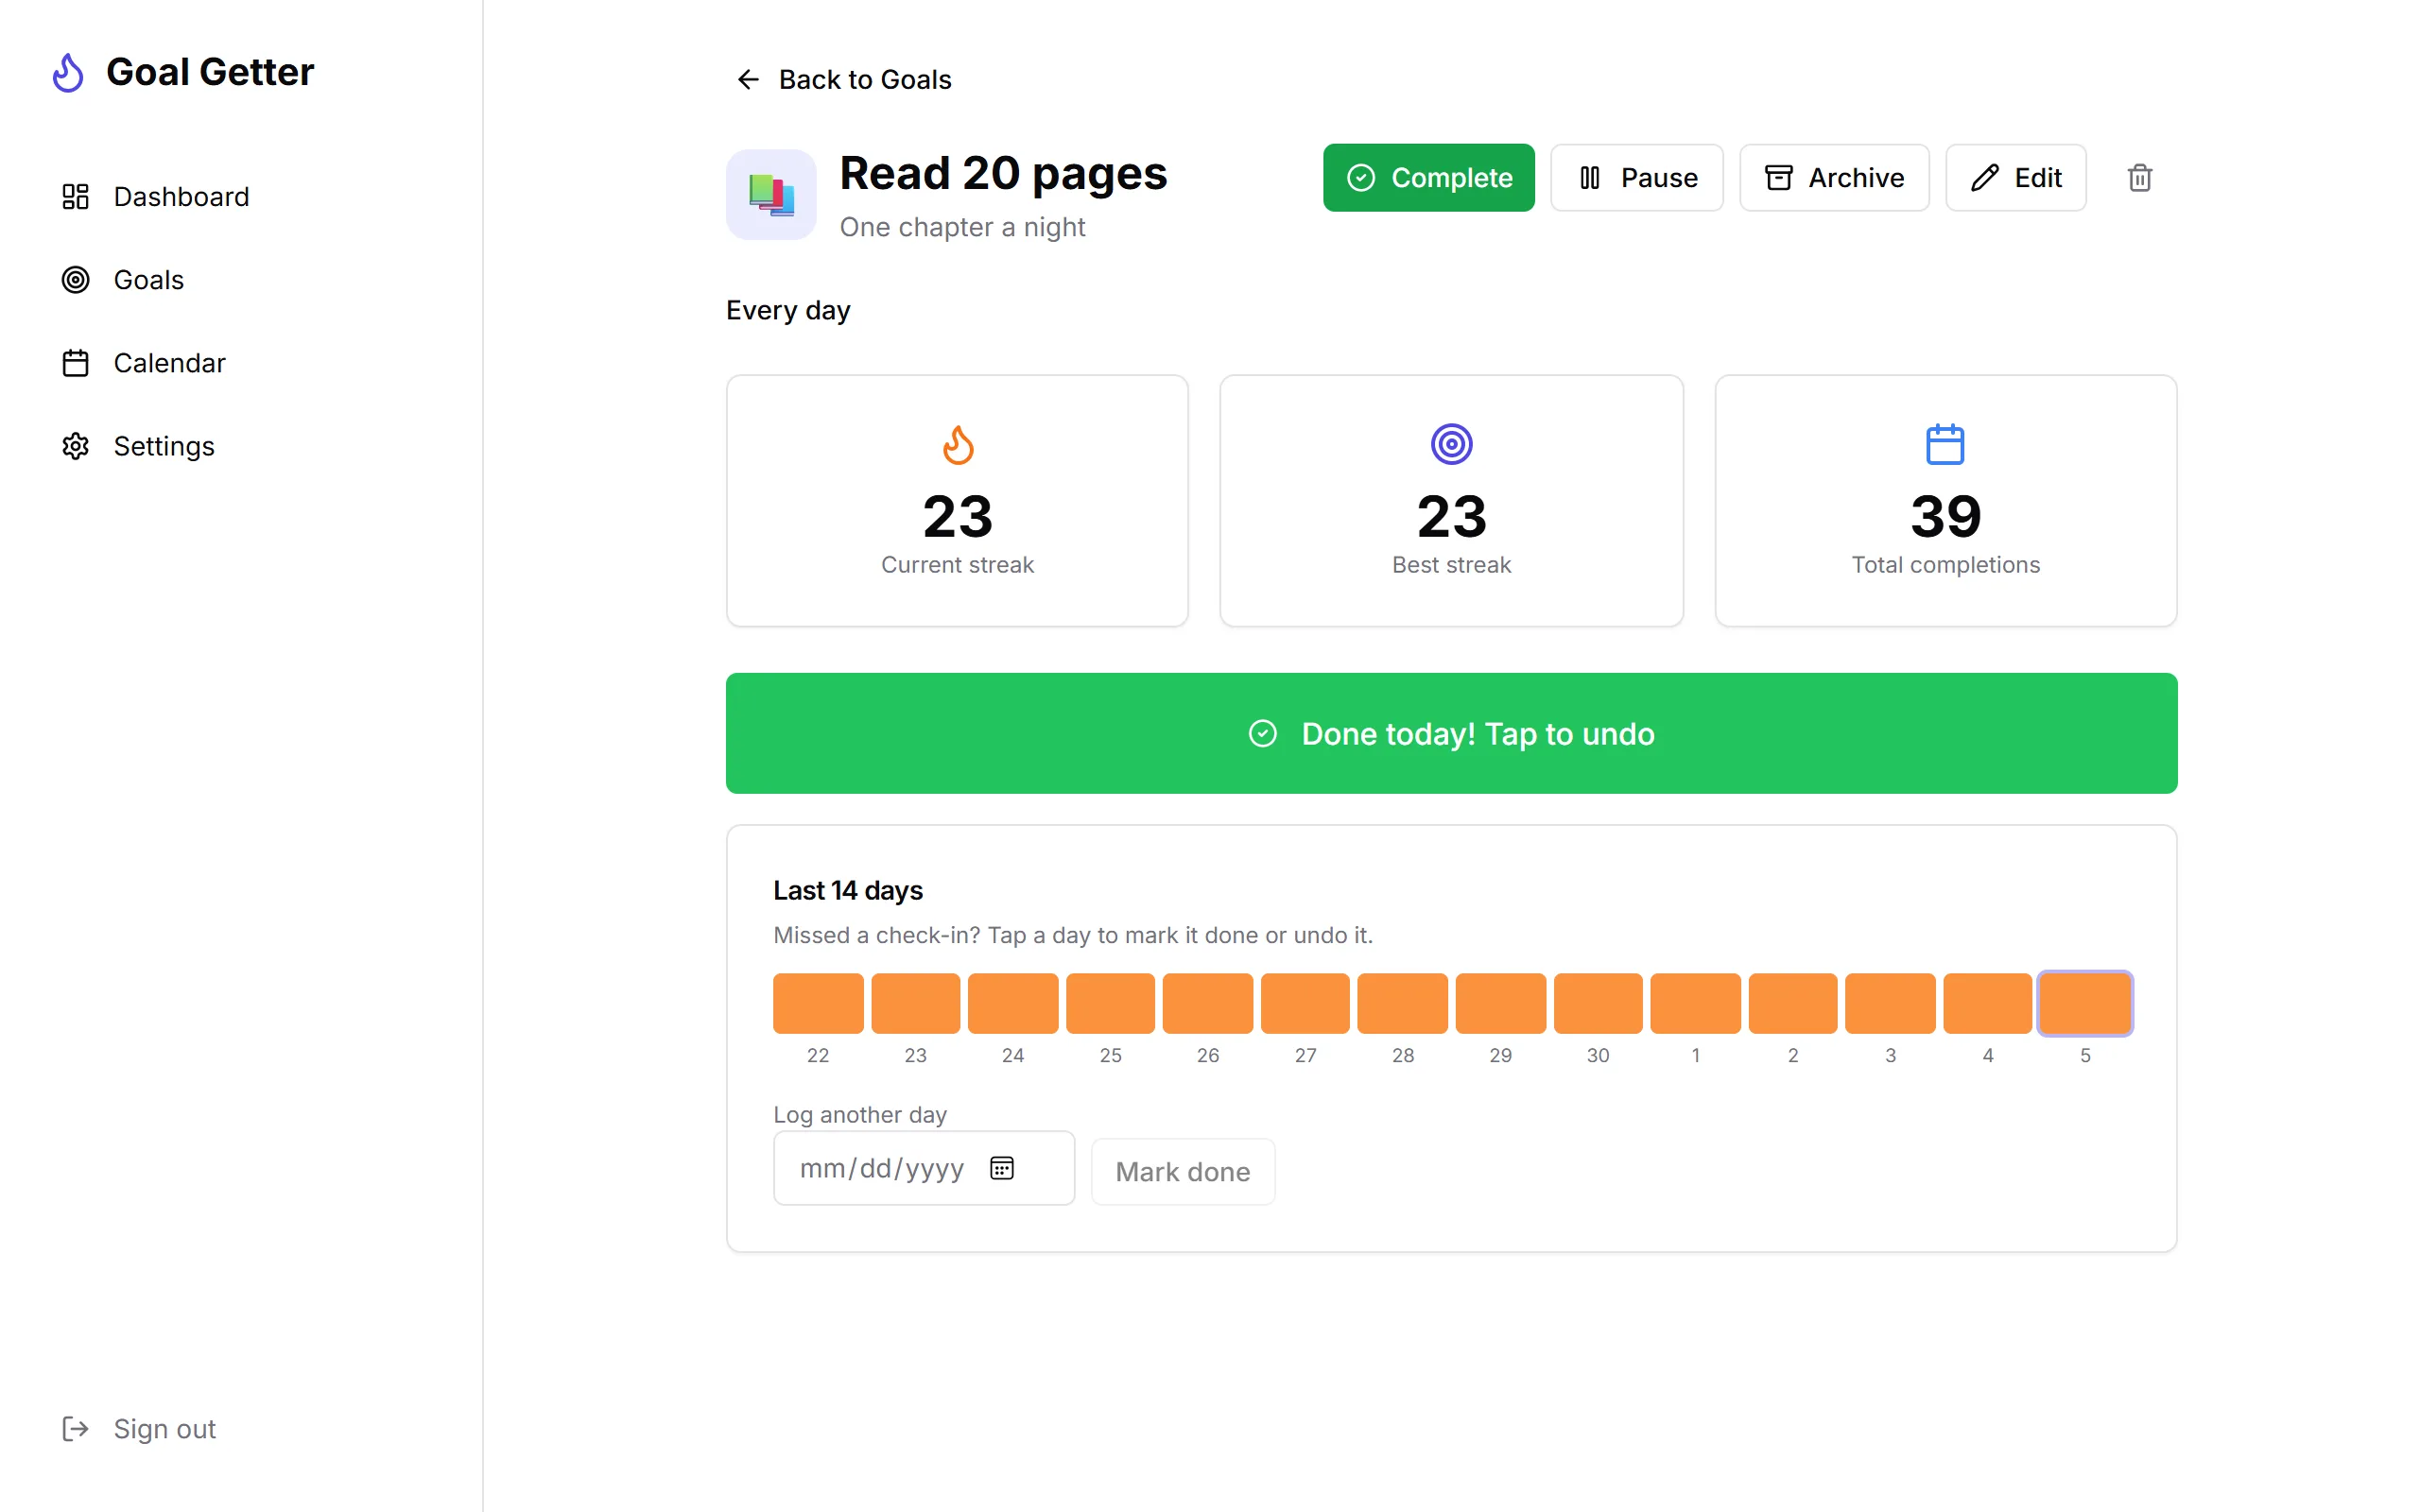
Task: Delete goal with trash icon
Action: pos(2139,177)
